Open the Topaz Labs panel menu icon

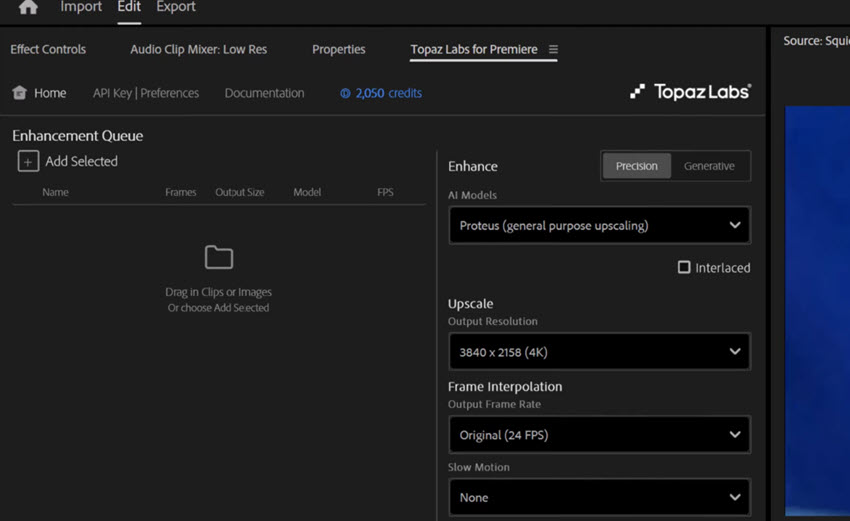[x=553, y=49]
